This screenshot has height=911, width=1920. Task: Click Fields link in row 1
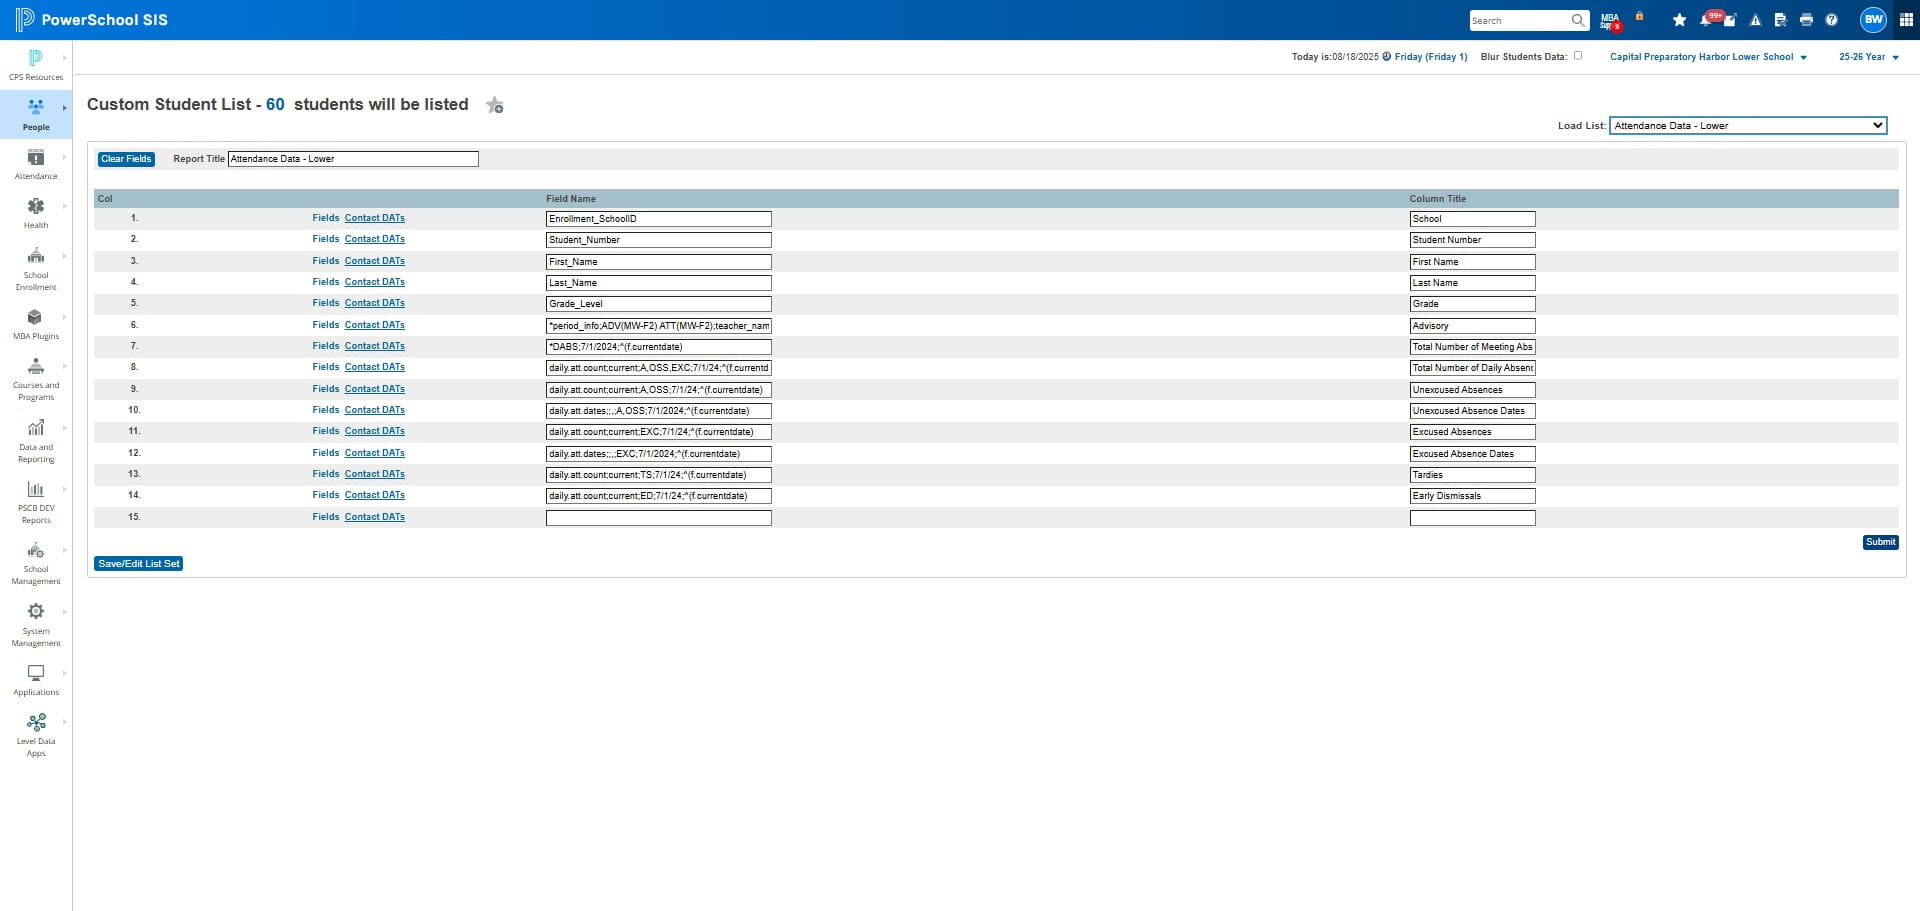click(326, 218)
